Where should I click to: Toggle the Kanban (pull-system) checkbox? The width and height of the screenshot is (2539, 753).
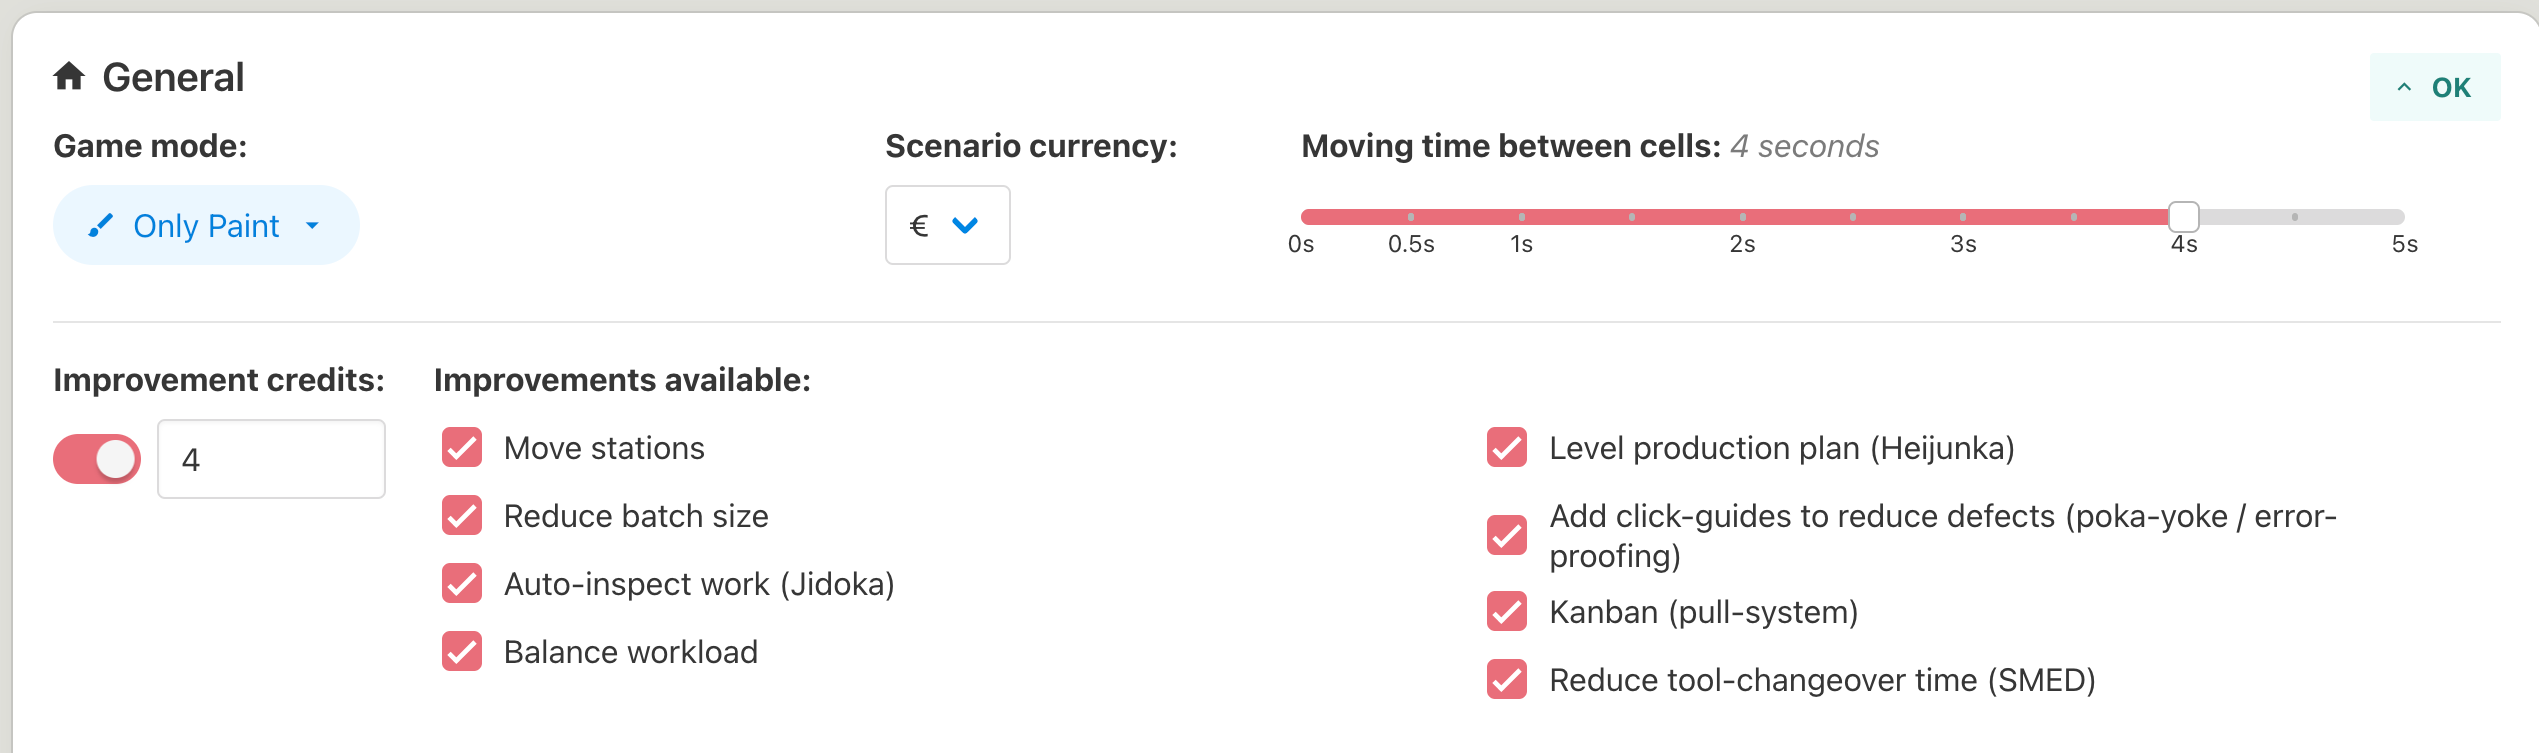(1507, 612)
